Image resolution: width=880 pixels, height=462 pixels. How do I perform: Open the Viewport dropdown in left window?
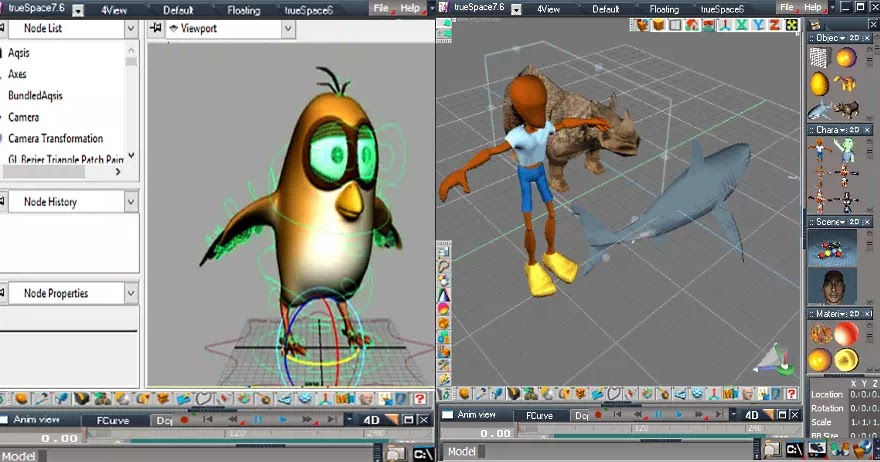coord(287,29)
